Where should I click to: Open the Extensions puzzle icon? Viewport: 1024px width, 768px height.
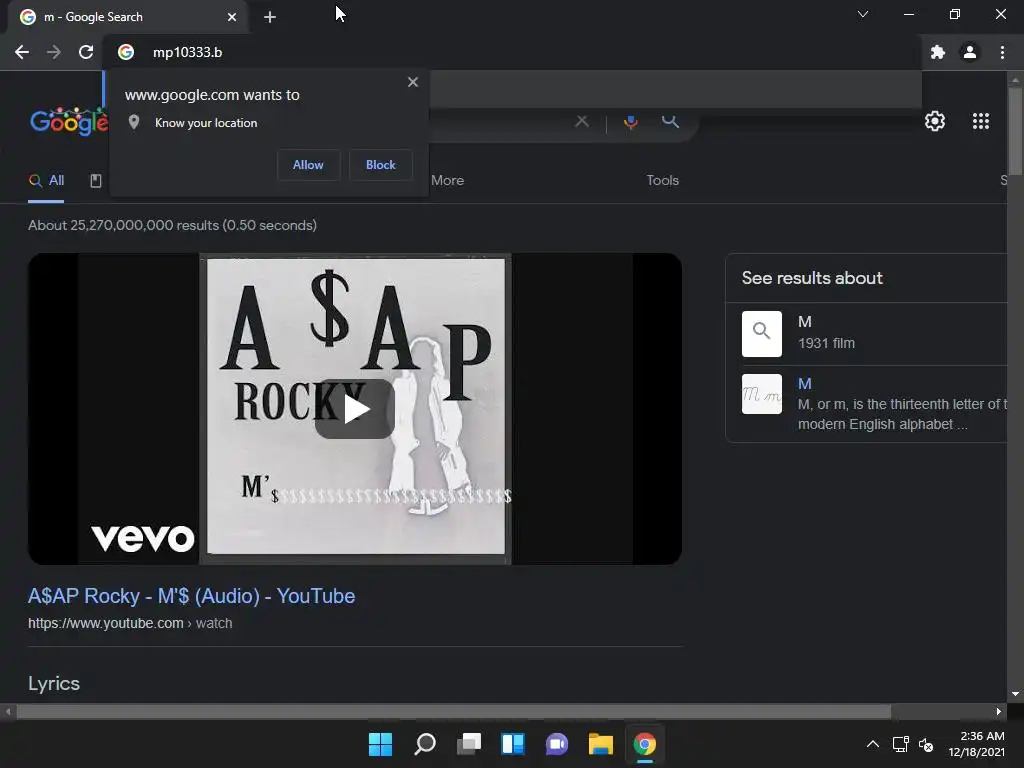pos(938,52)
